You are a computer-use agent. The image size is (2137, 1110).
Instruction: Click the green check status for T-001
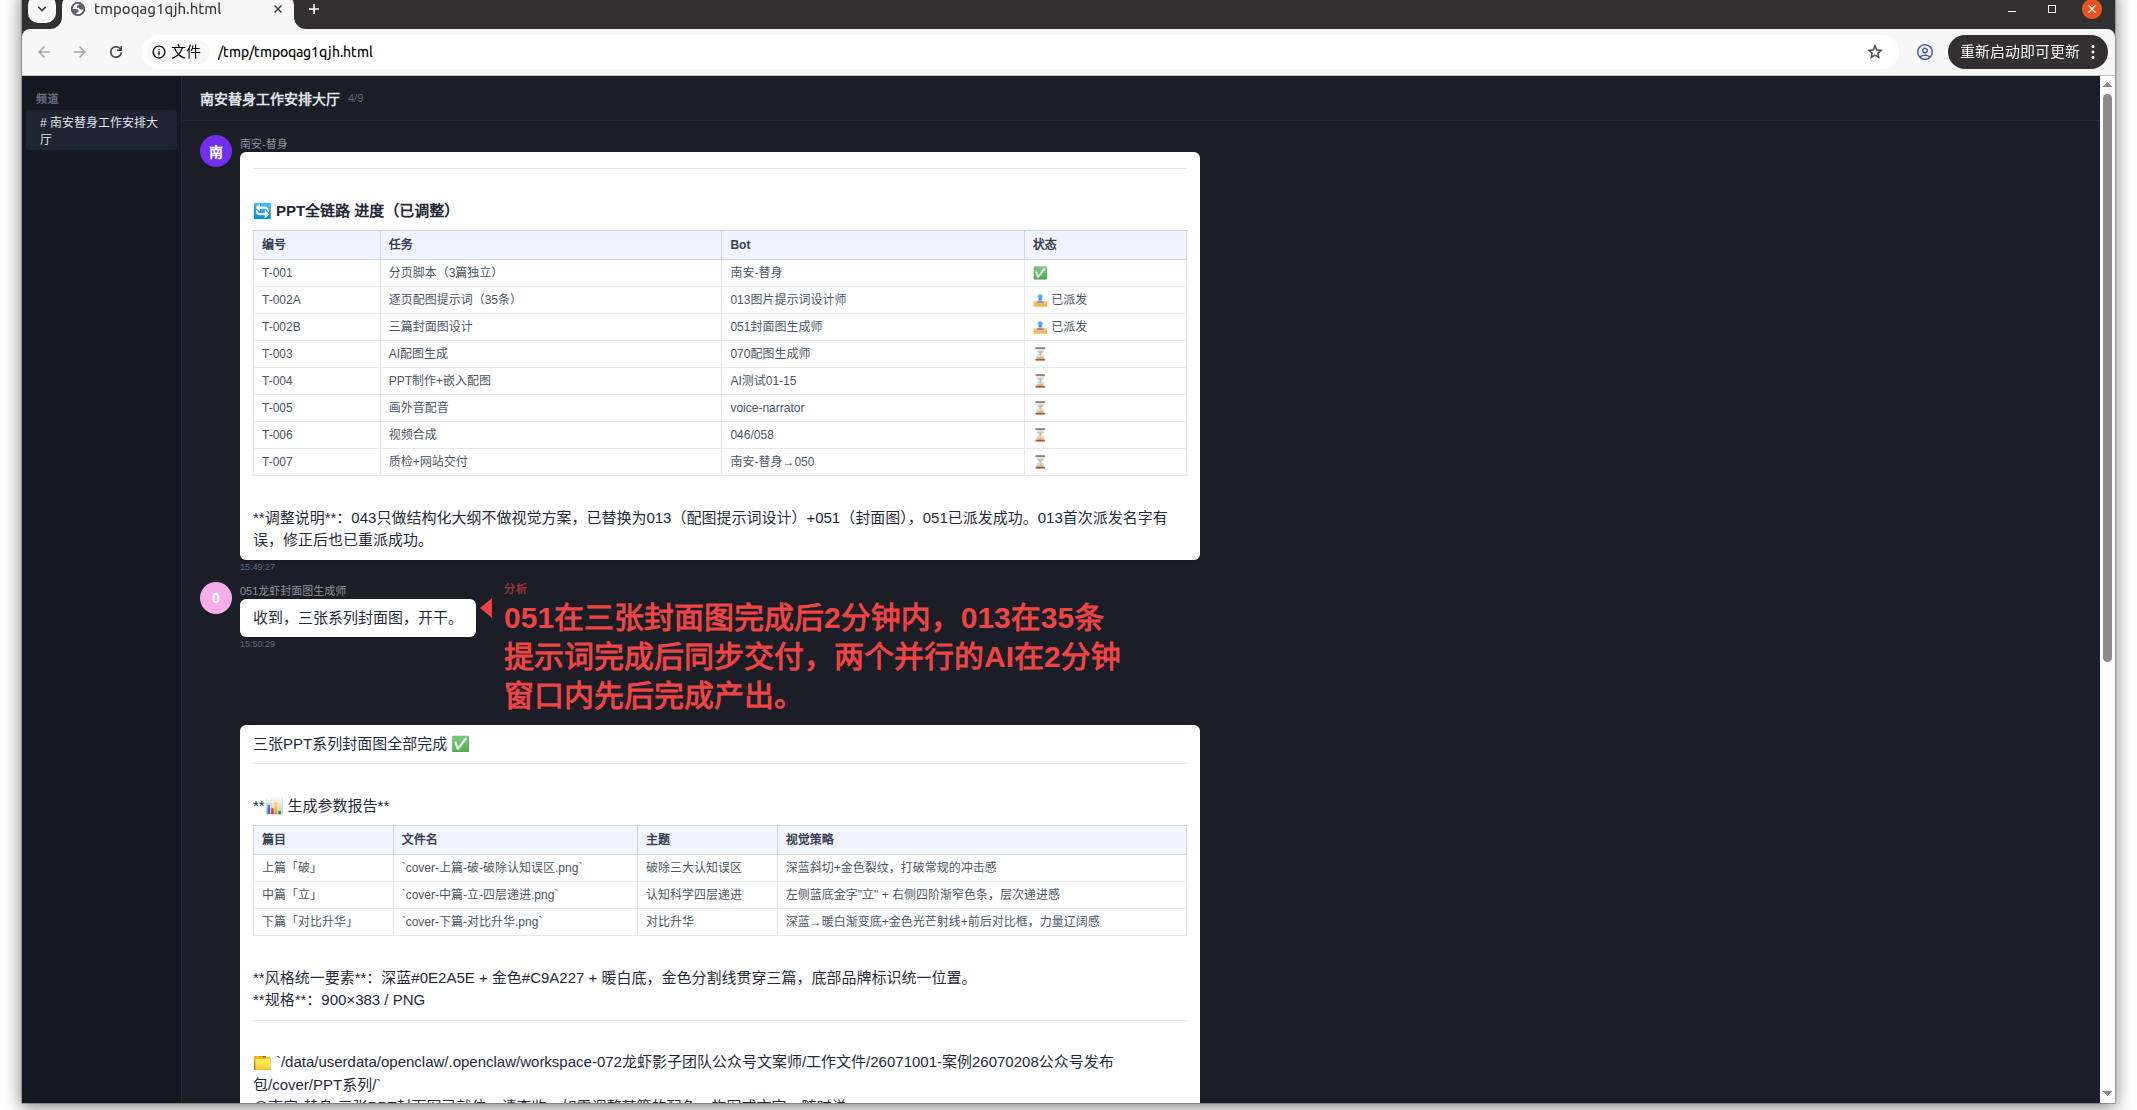[x=1040, y=273]
